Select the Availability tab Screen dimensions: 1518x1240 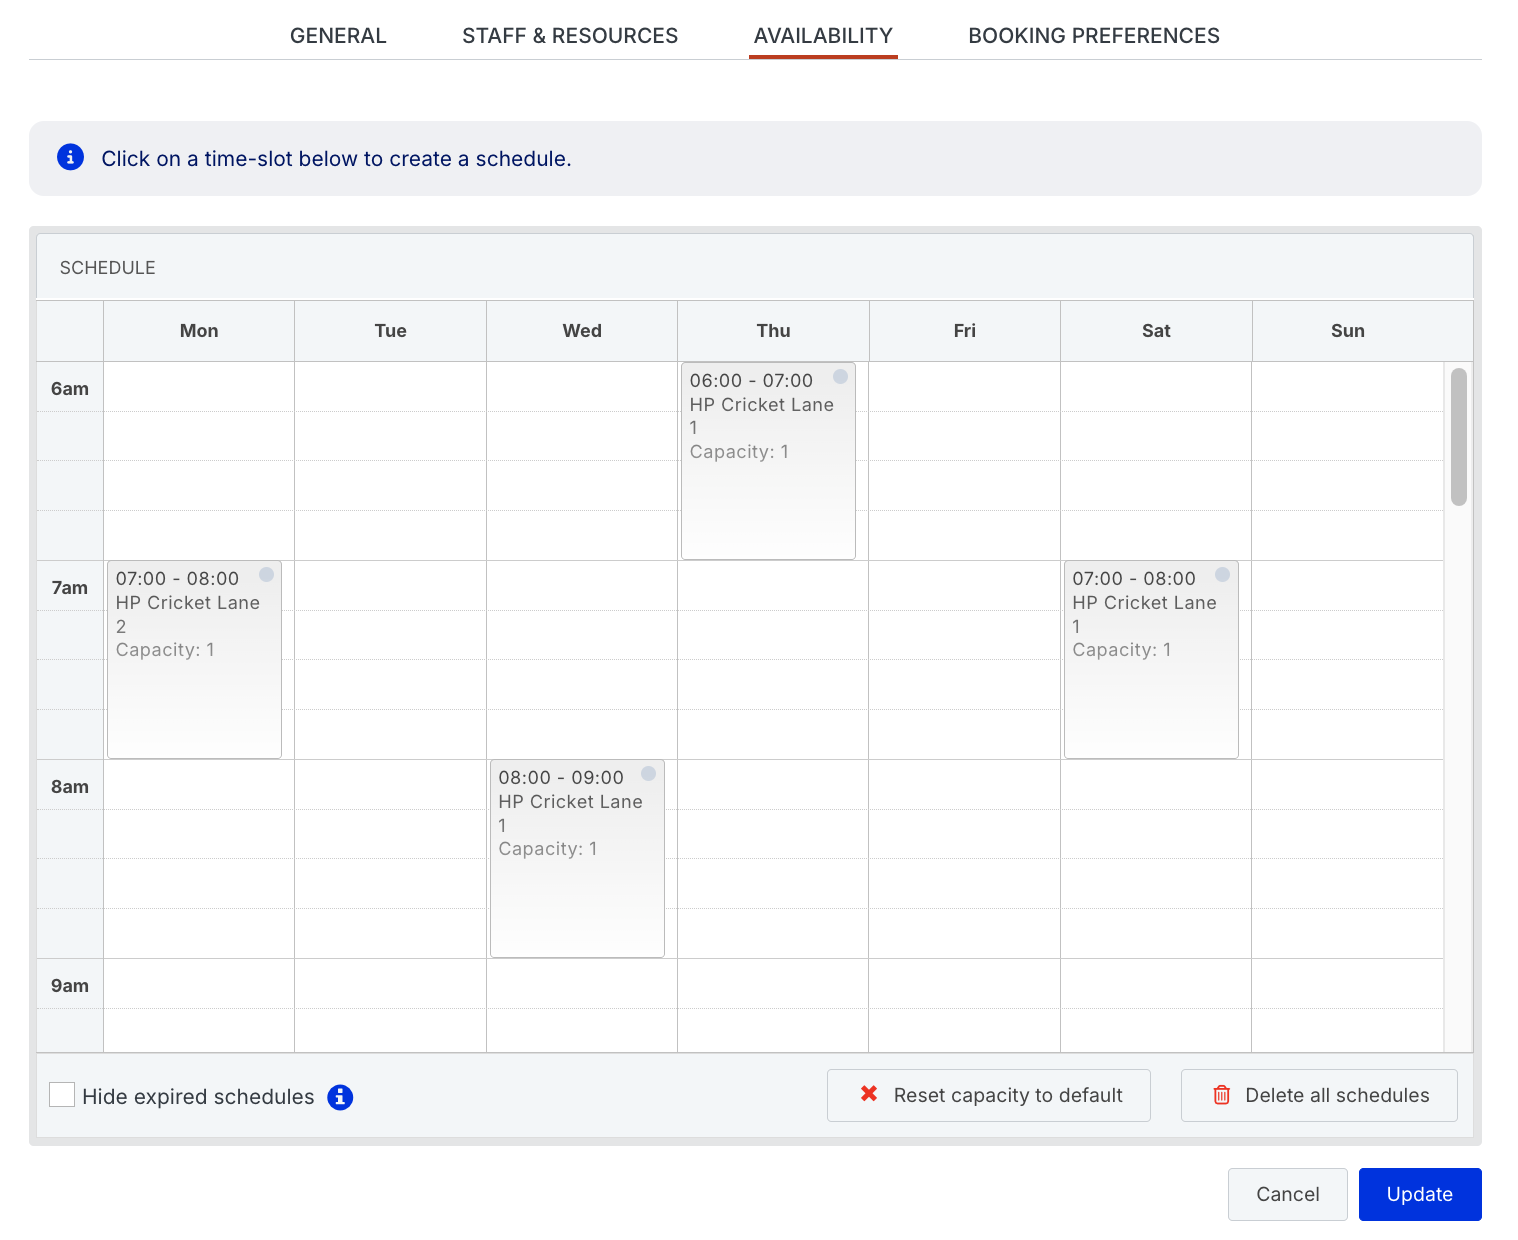coord(823,36)
